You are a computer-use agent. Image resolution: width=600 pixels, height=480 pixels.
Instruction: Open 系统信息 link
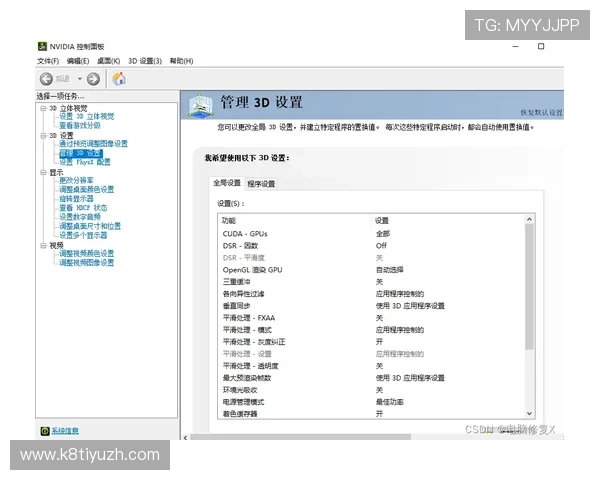click(65, 431)
